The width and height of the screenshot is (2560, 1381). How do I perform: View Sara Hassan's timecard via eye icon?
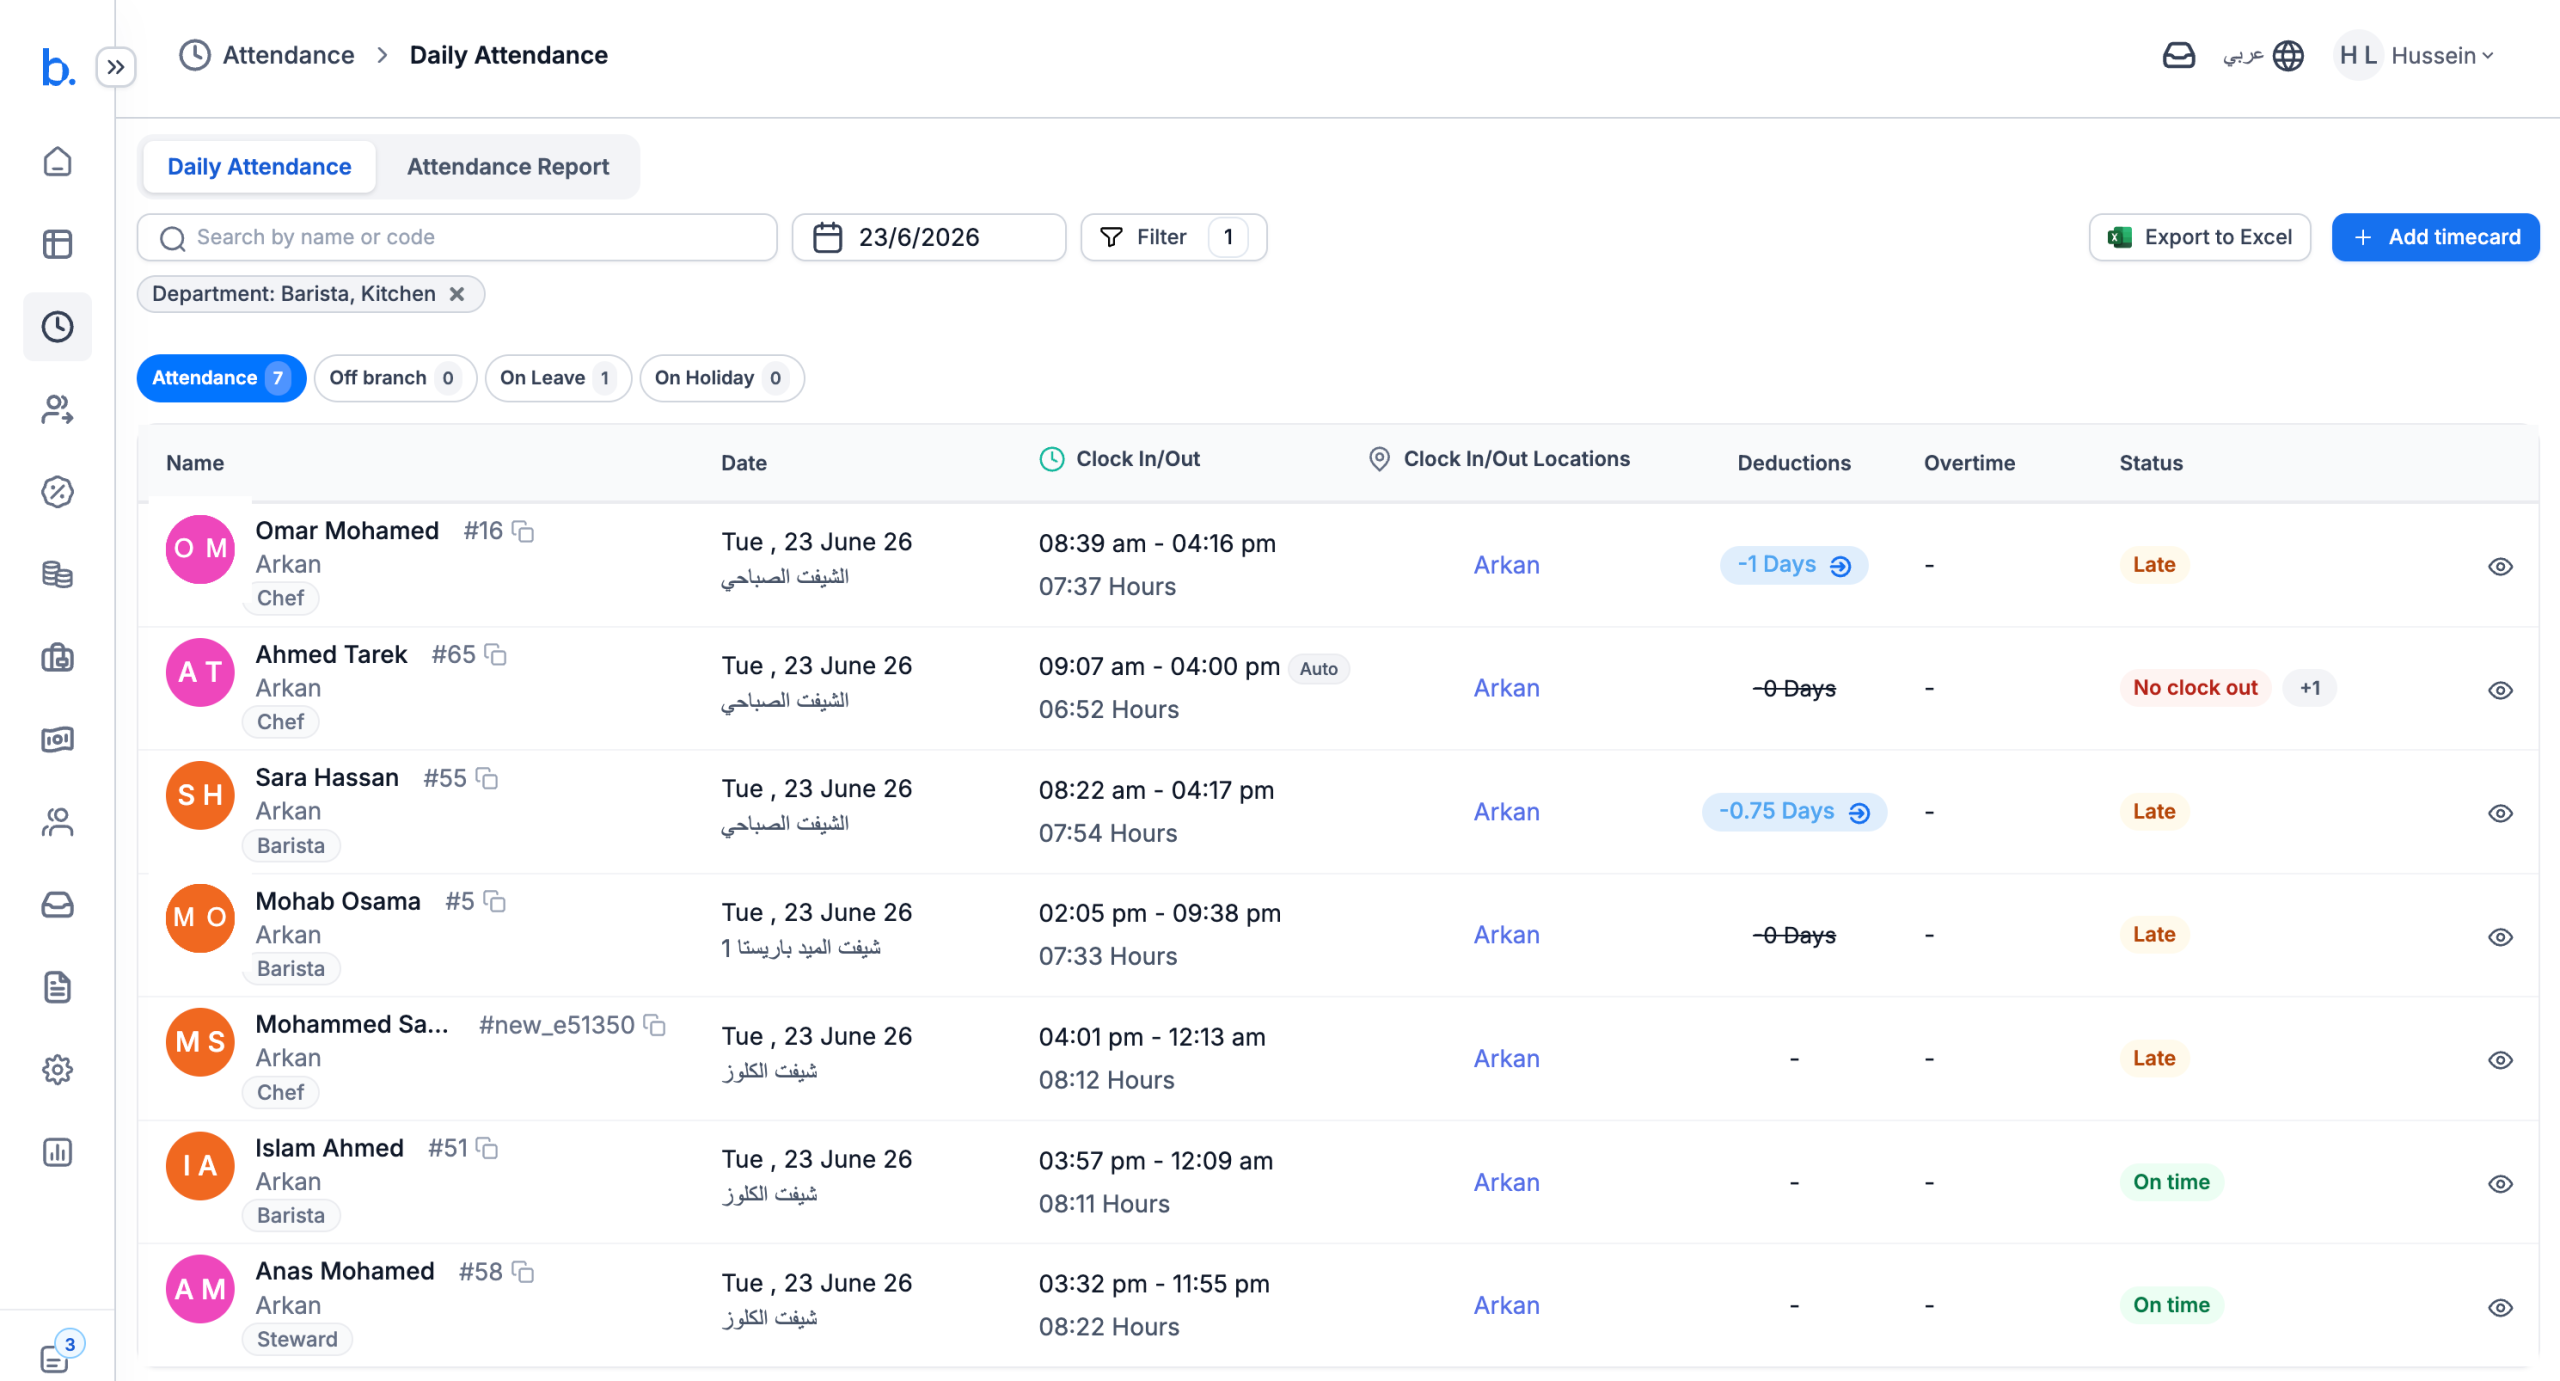tap(2500, 814)
